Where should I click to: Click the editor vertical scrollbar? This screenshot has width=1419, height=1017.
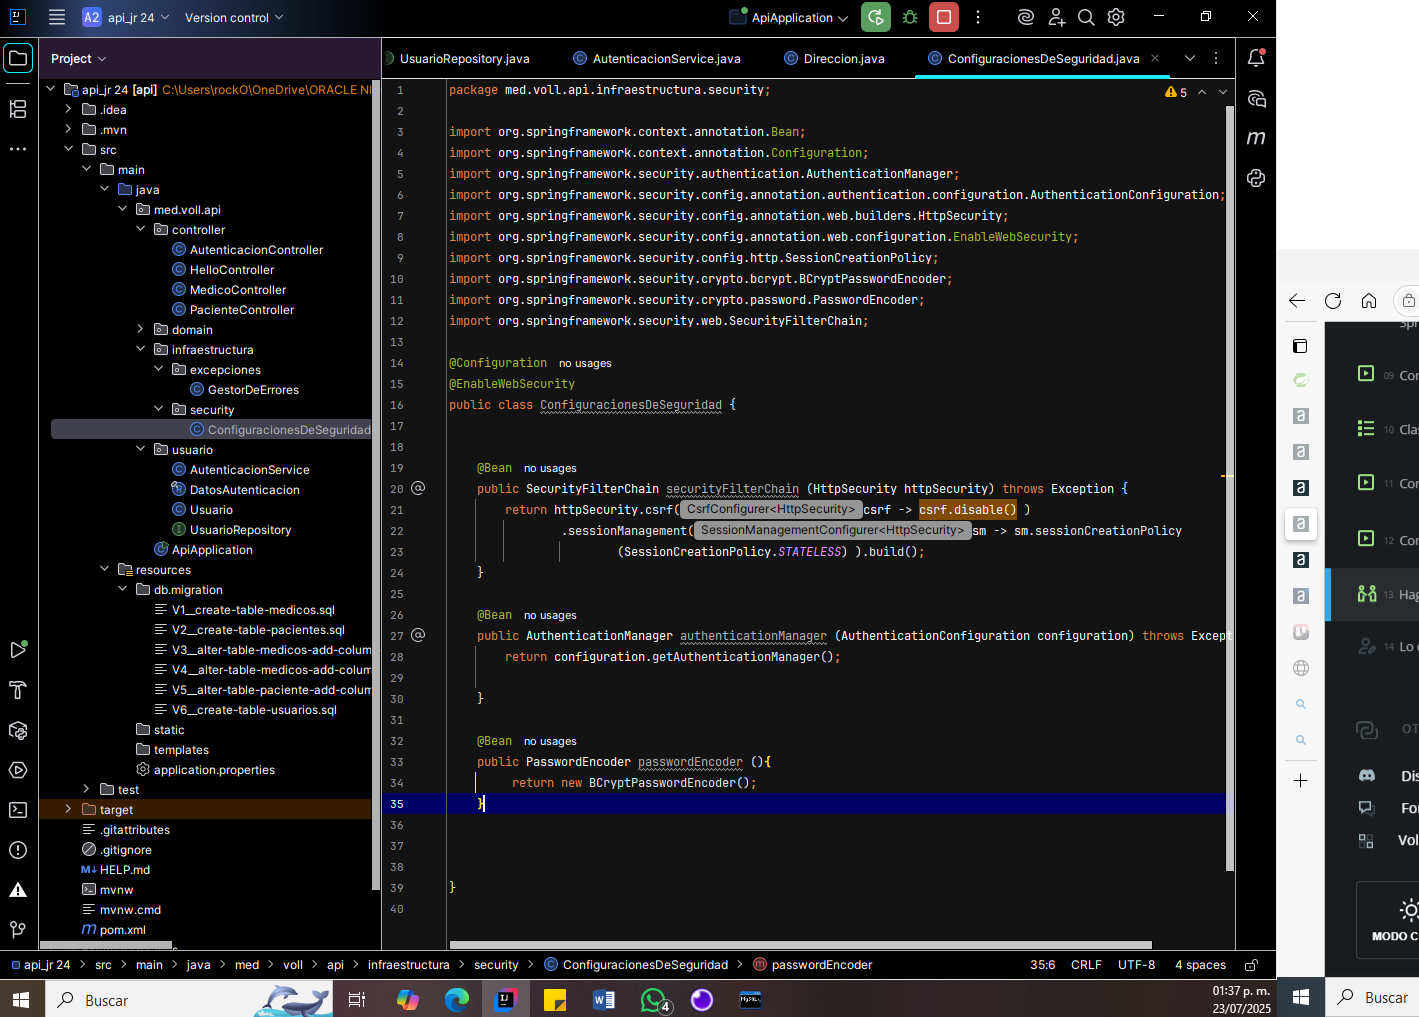tap(1230, 488)
